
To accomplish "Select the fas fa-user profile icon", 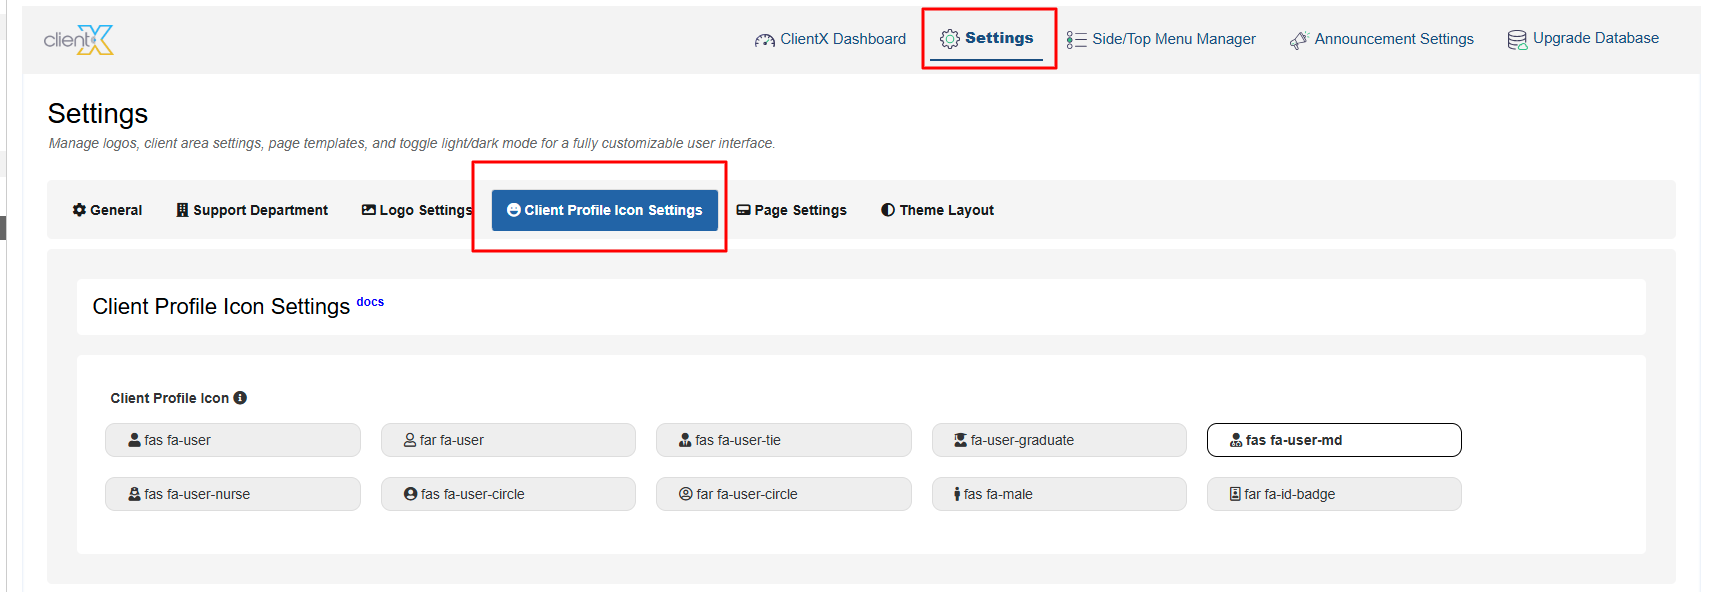I will (x=232, y=440).
